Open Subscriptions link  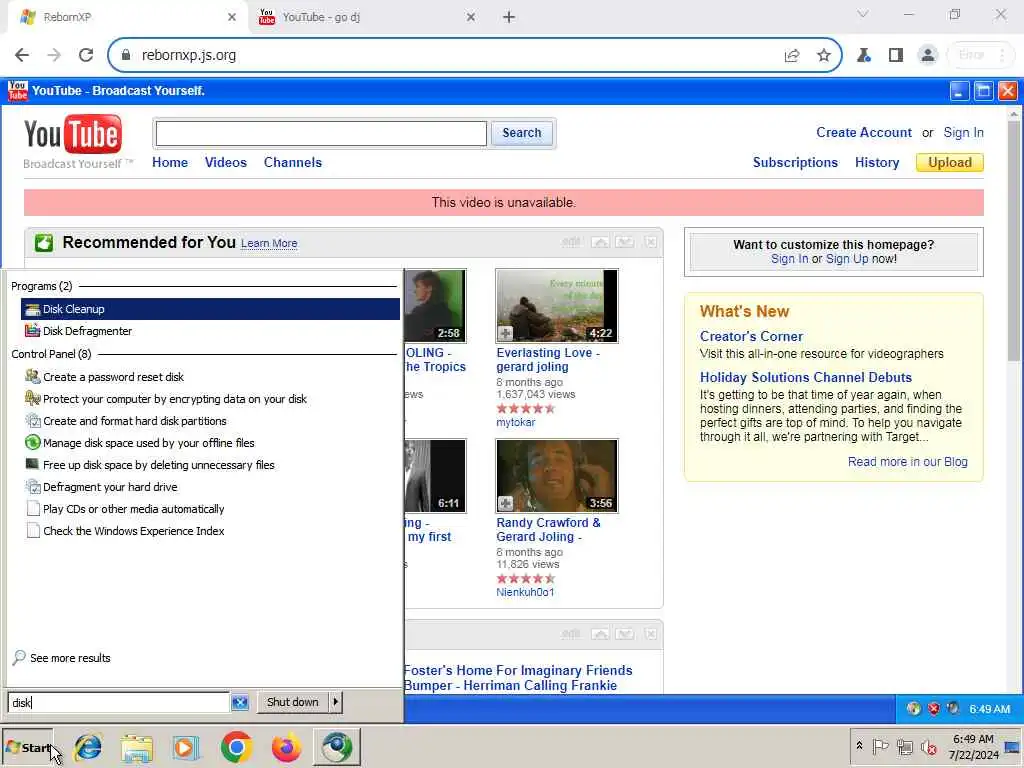click(x=795, y=163)
